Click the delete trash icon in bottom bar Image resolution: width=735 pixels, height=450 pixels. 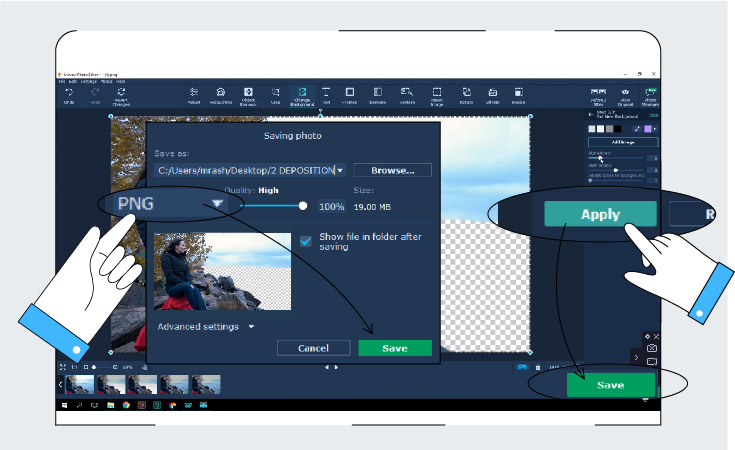pos(538,367)
